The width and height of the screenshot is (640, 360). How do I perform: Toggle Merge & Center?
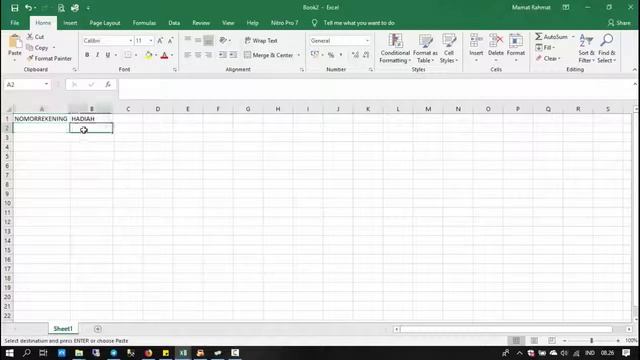point(269,55)
